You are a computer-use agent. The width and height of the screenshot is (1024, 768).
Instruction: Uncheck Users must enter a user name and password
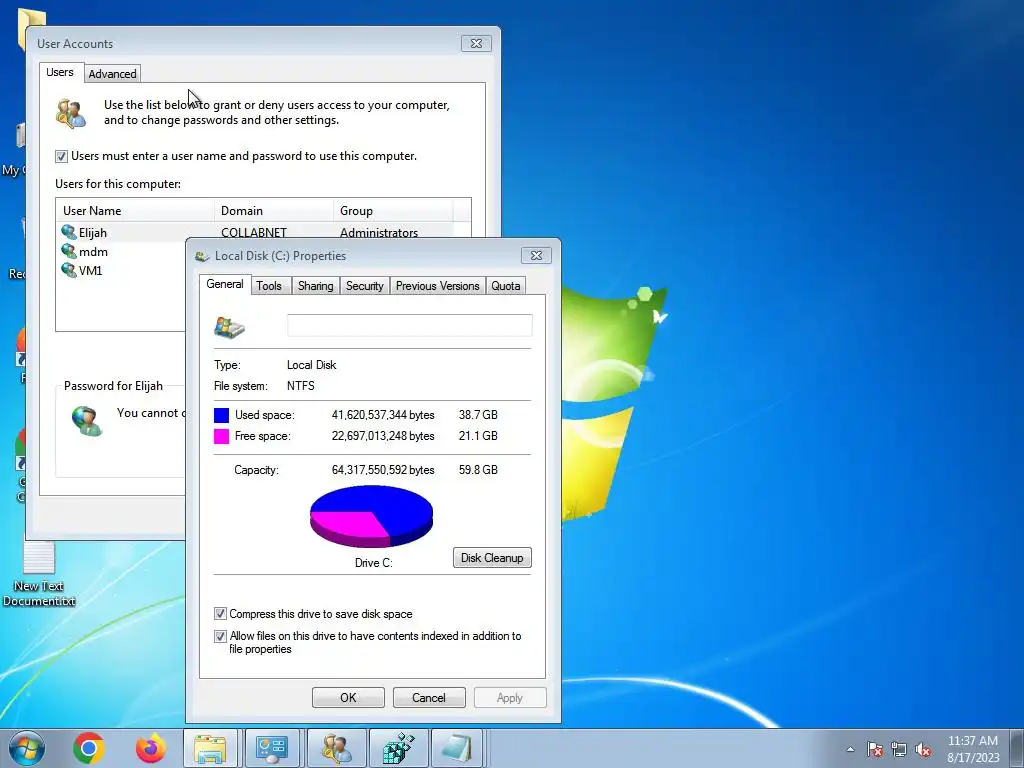(x=61, y=156)
